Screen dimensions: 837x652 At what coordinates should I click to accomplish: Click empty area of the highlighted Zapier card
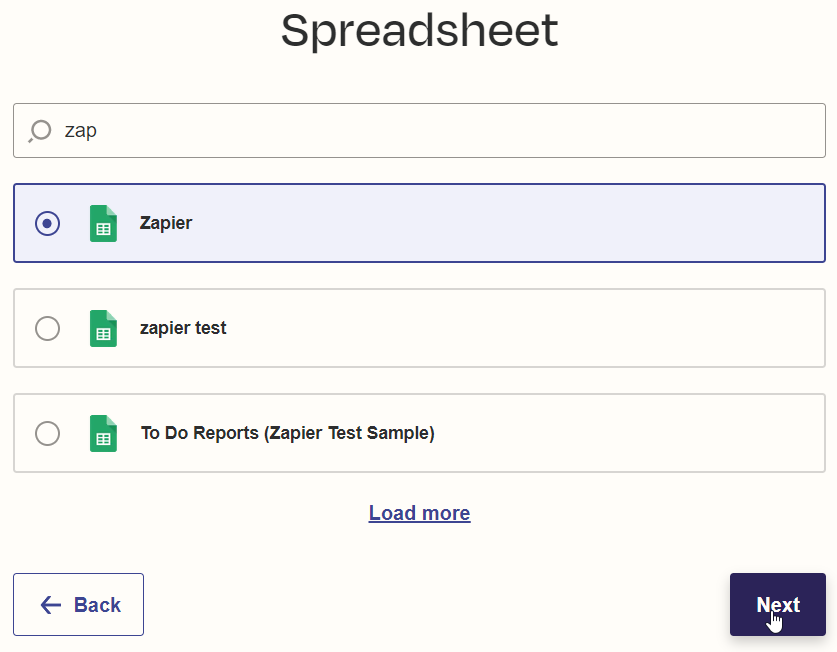[x=507, y=223]
